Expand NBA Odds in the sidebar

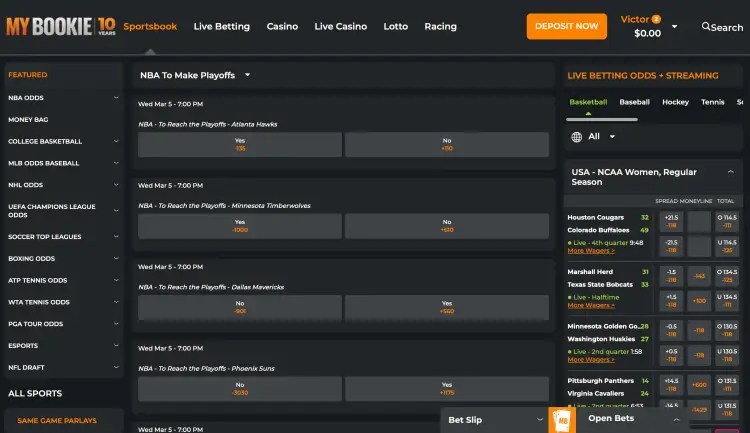(x=116, y=98)
